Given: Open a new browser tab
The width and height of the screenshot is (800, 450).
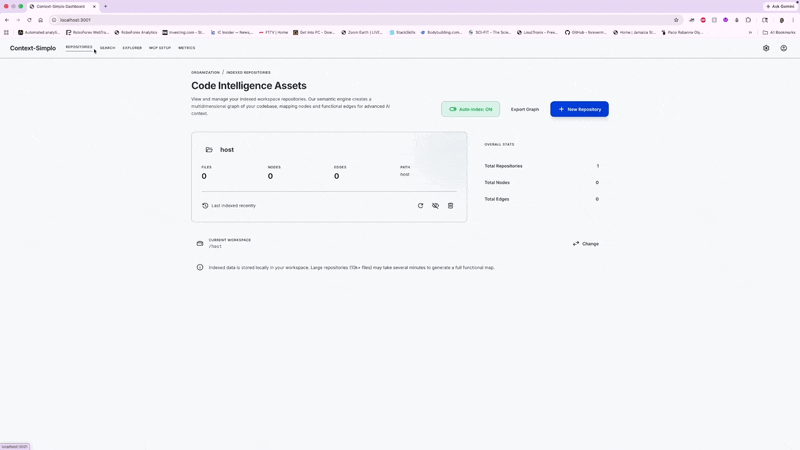Looking at the screenshot, I should click(106, 7).
